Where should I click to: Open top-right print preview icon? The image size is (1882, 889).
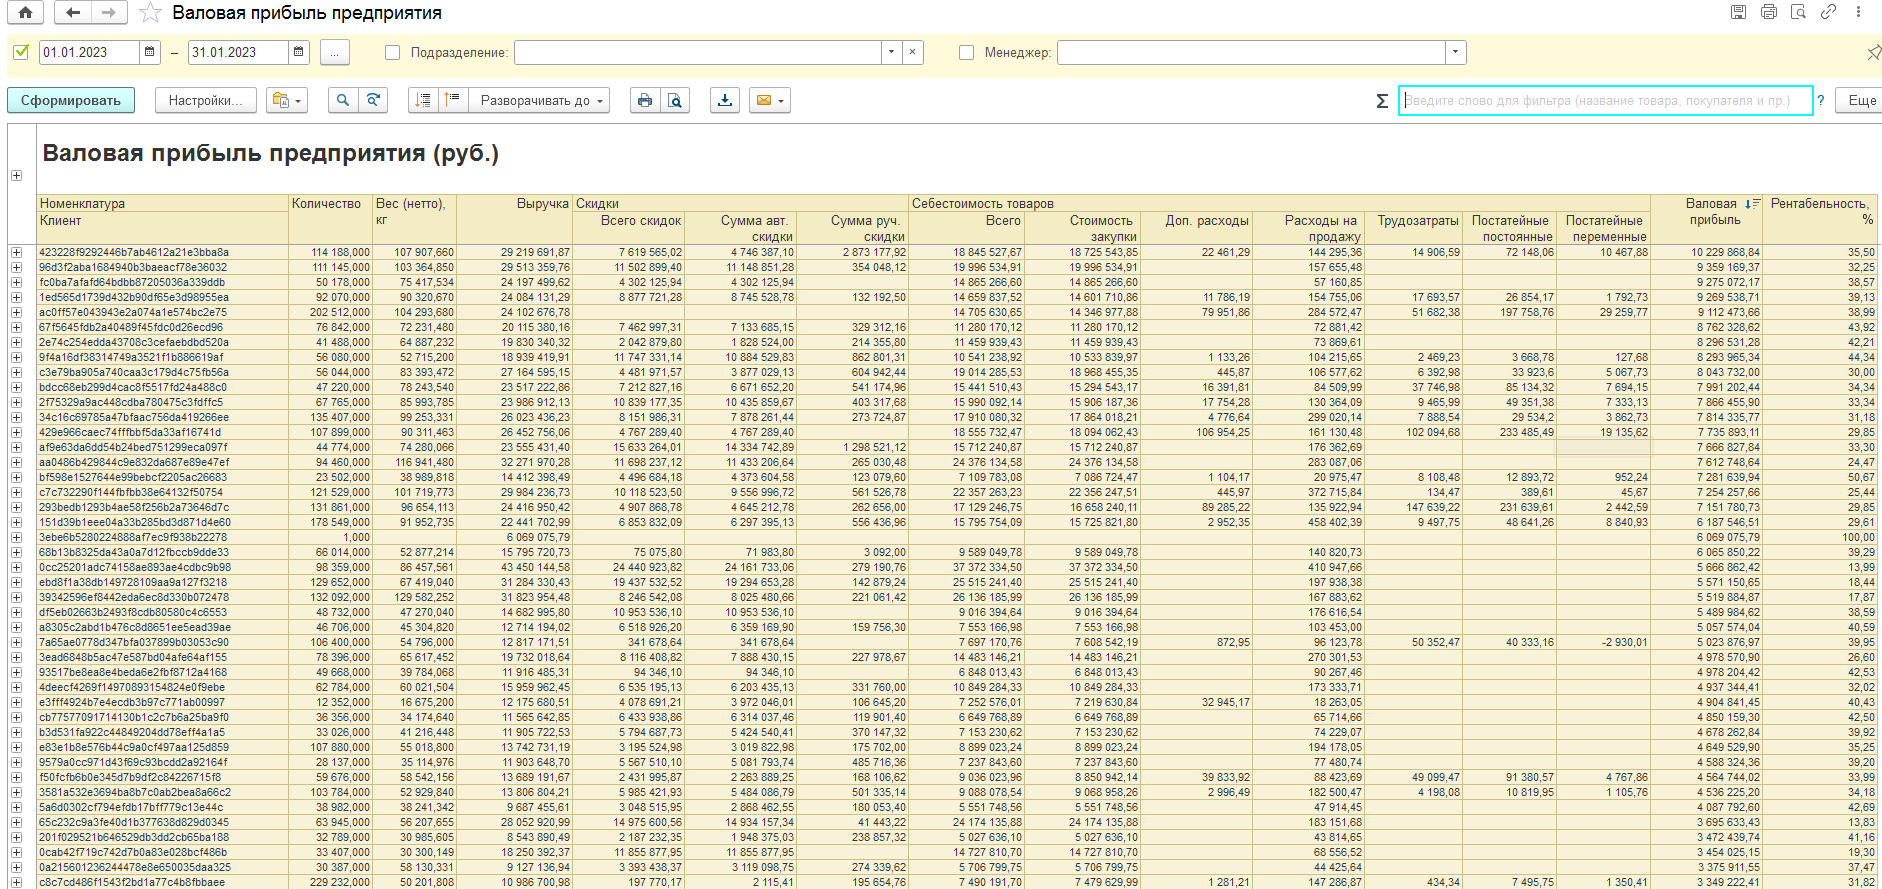1798,13
